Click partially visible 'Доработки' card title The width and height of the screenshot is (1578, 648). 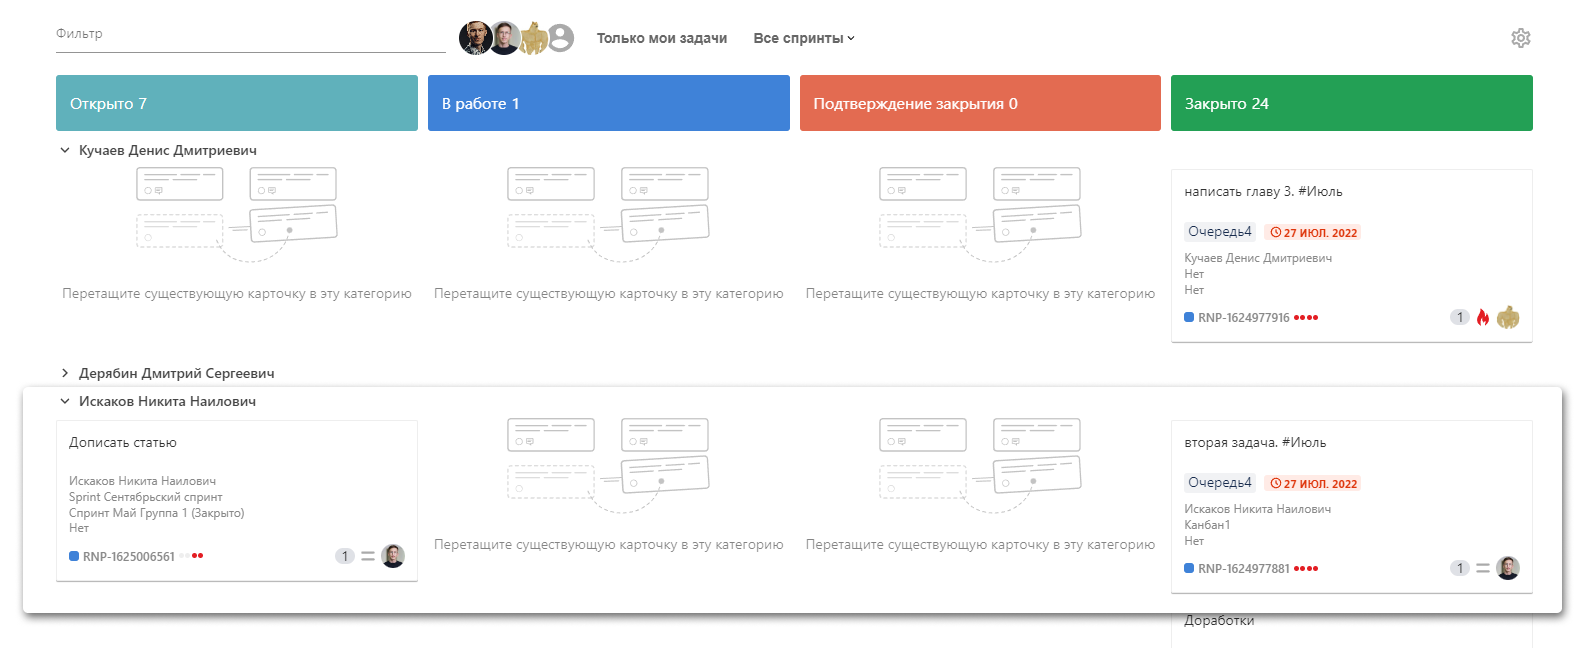1219,621
